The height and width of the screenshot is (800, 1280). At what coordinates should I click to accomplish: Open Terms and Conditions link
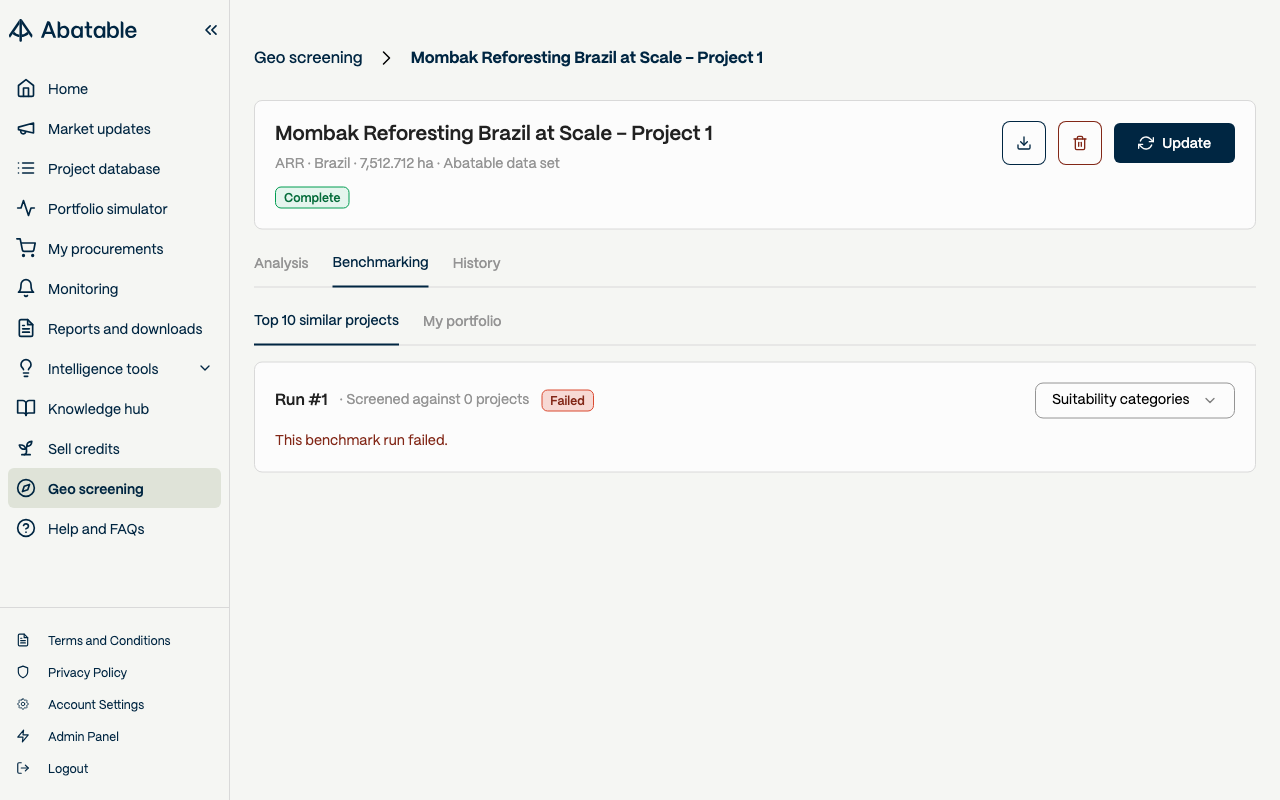pos(109,641)
